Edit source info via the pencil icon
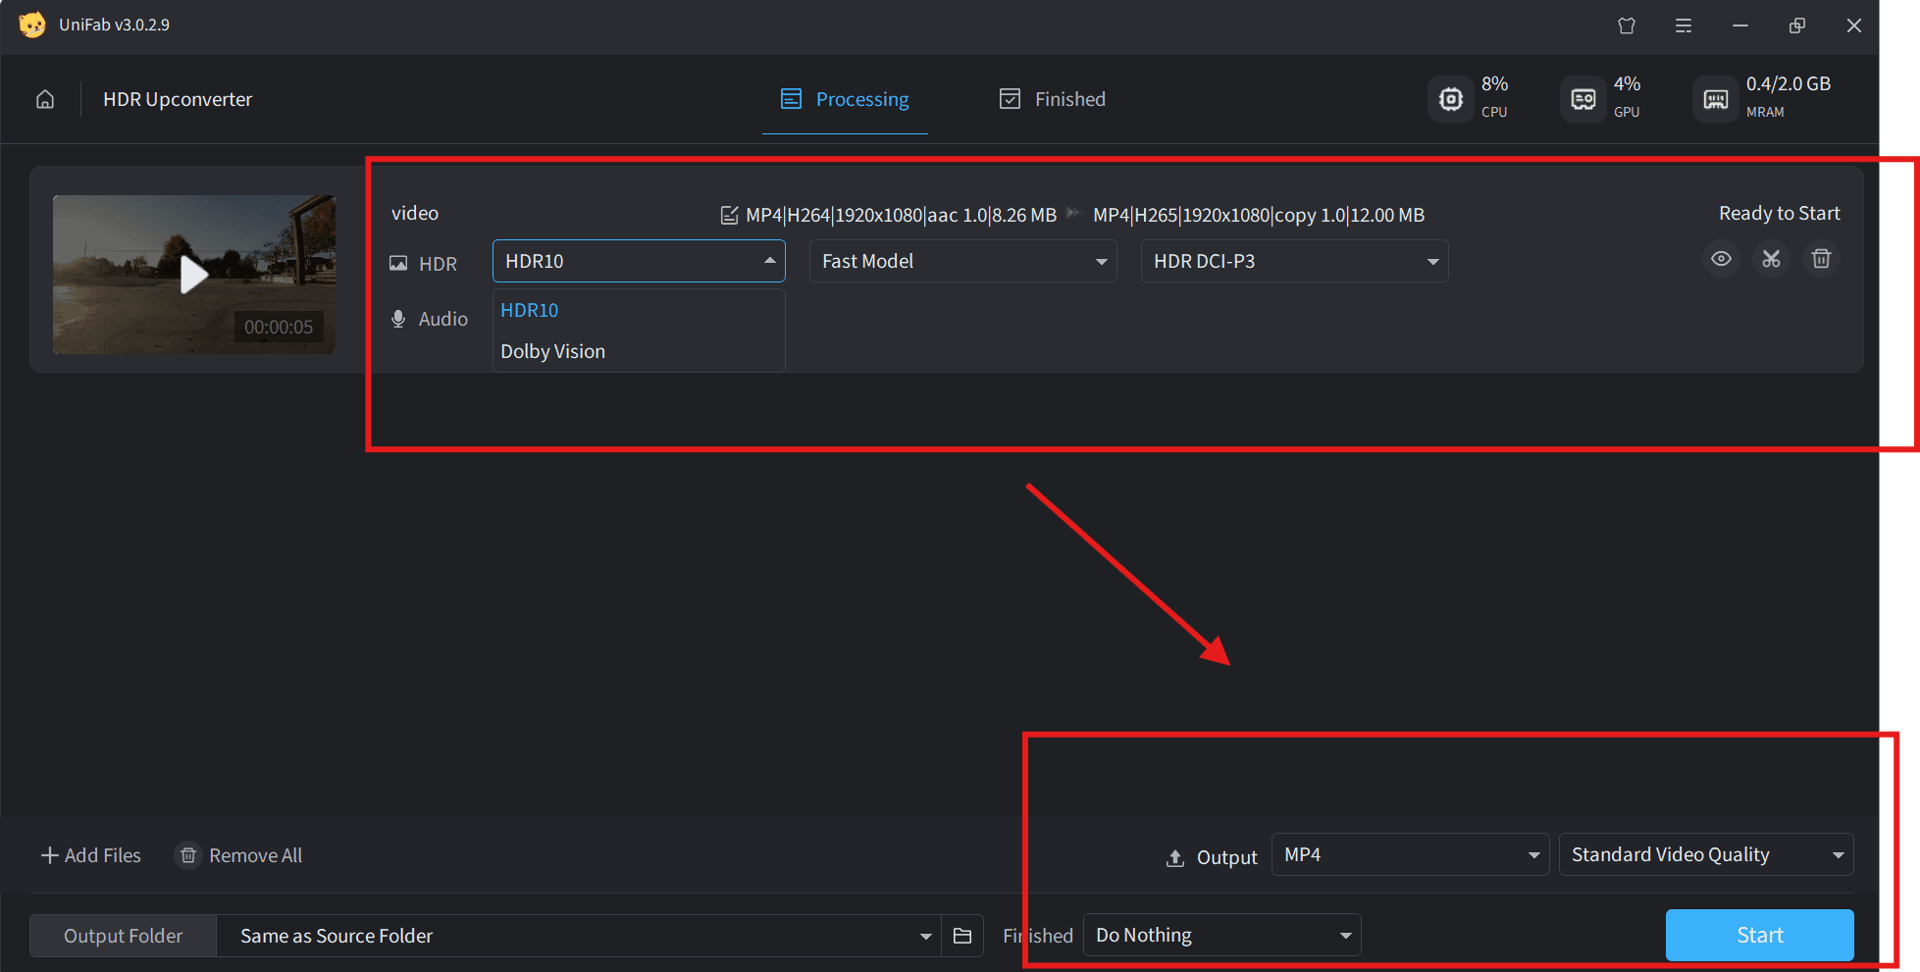Image resolution: width=1920 pixels, height=972 pixels. tap(728, 214)
